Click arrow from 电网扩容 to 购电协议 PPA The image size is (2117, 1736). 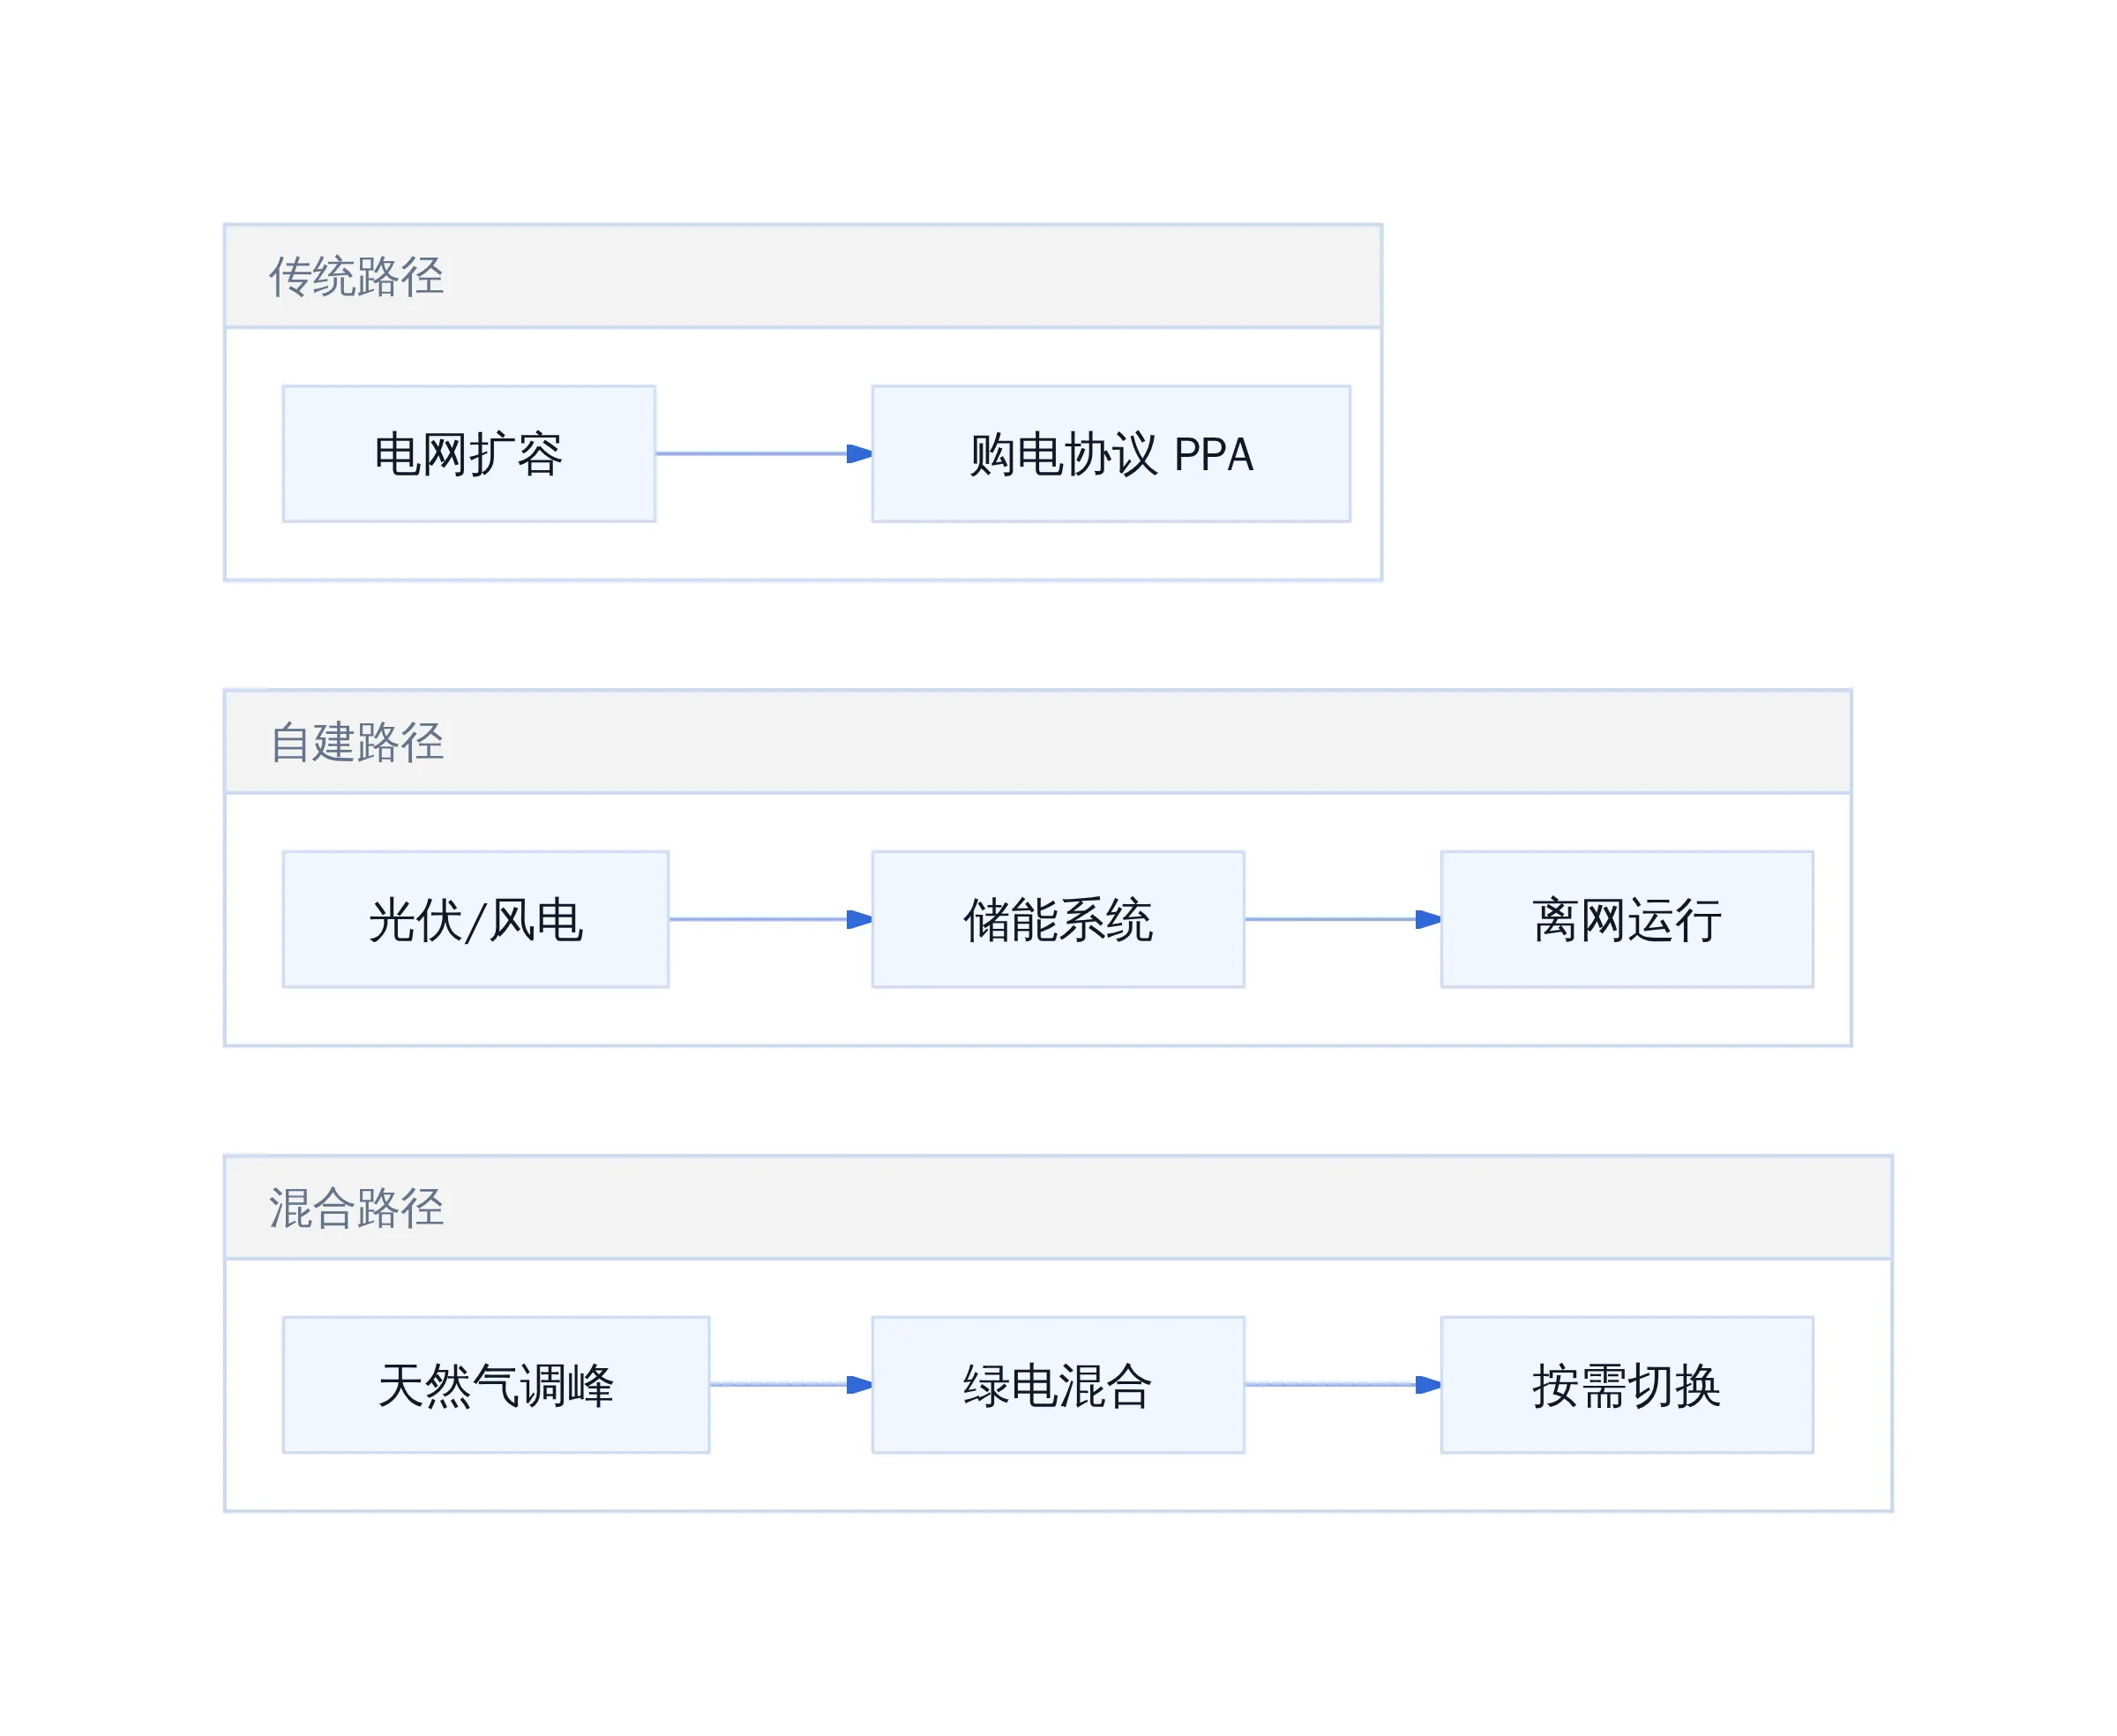764,454
